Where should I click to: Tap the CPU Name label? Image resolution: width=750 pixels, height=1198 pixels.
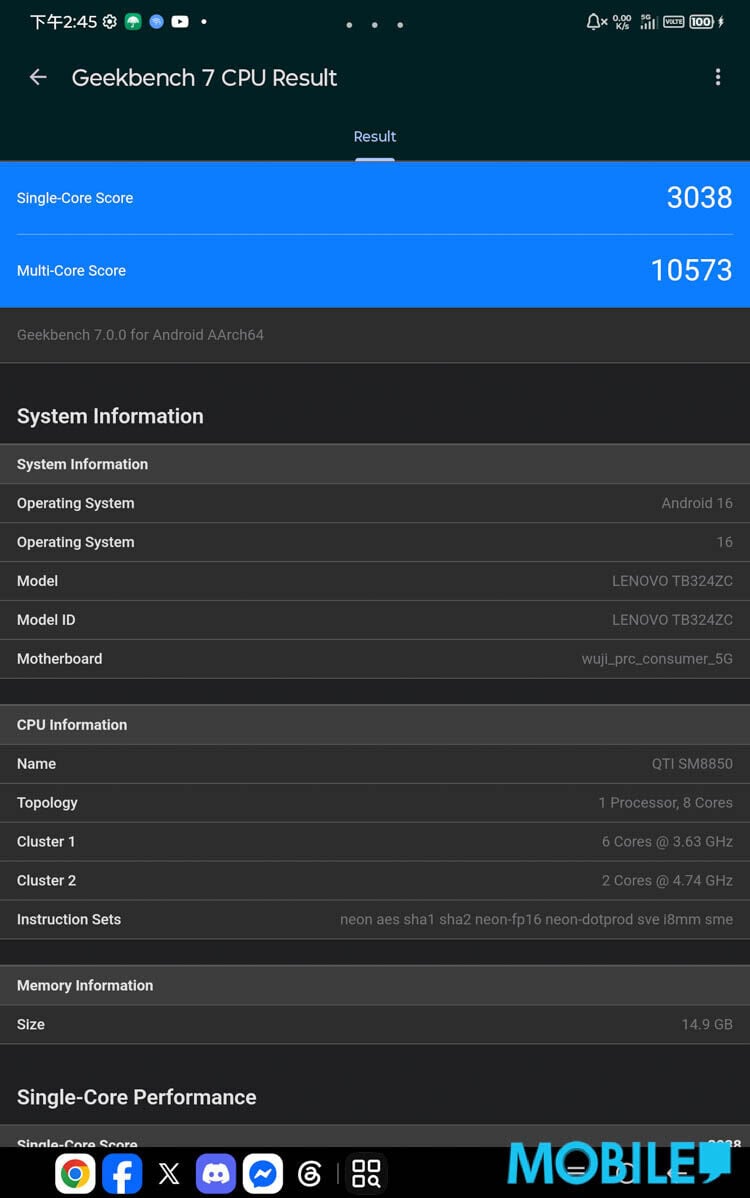point(36,763)
